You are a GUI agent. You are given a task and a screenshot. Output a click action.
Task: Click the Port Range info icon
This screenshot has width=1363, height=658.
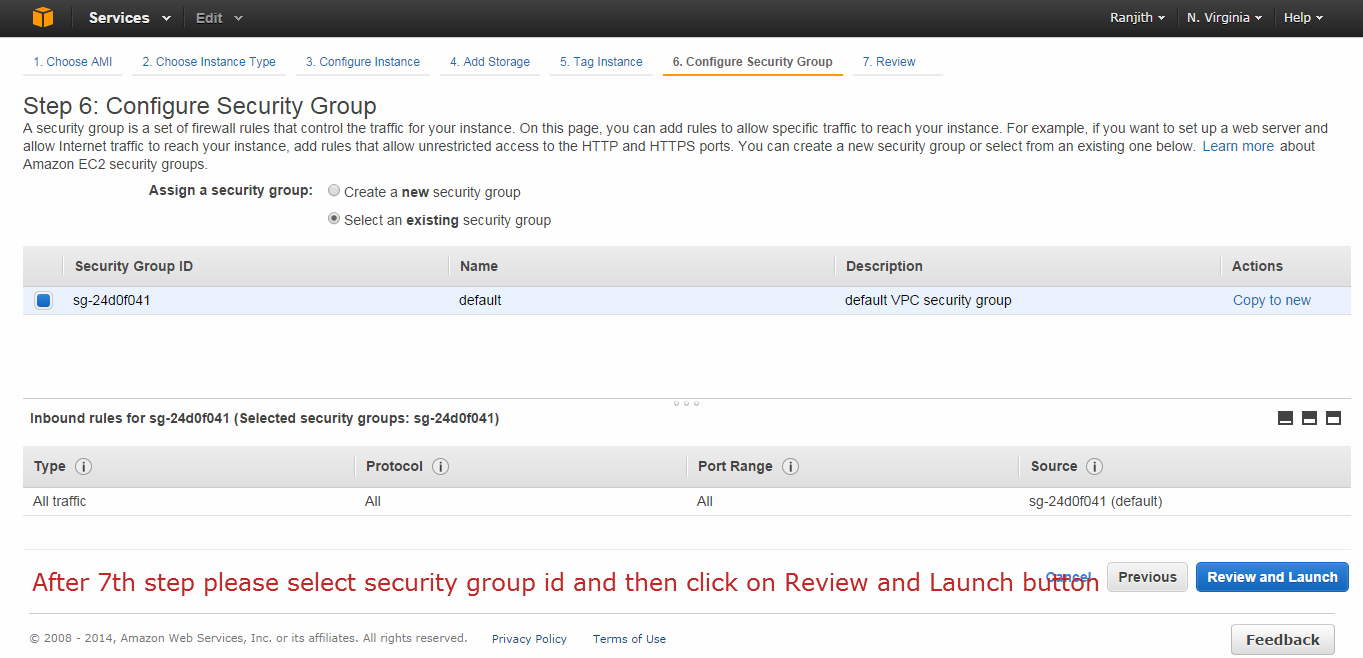[x=790, y=467]
